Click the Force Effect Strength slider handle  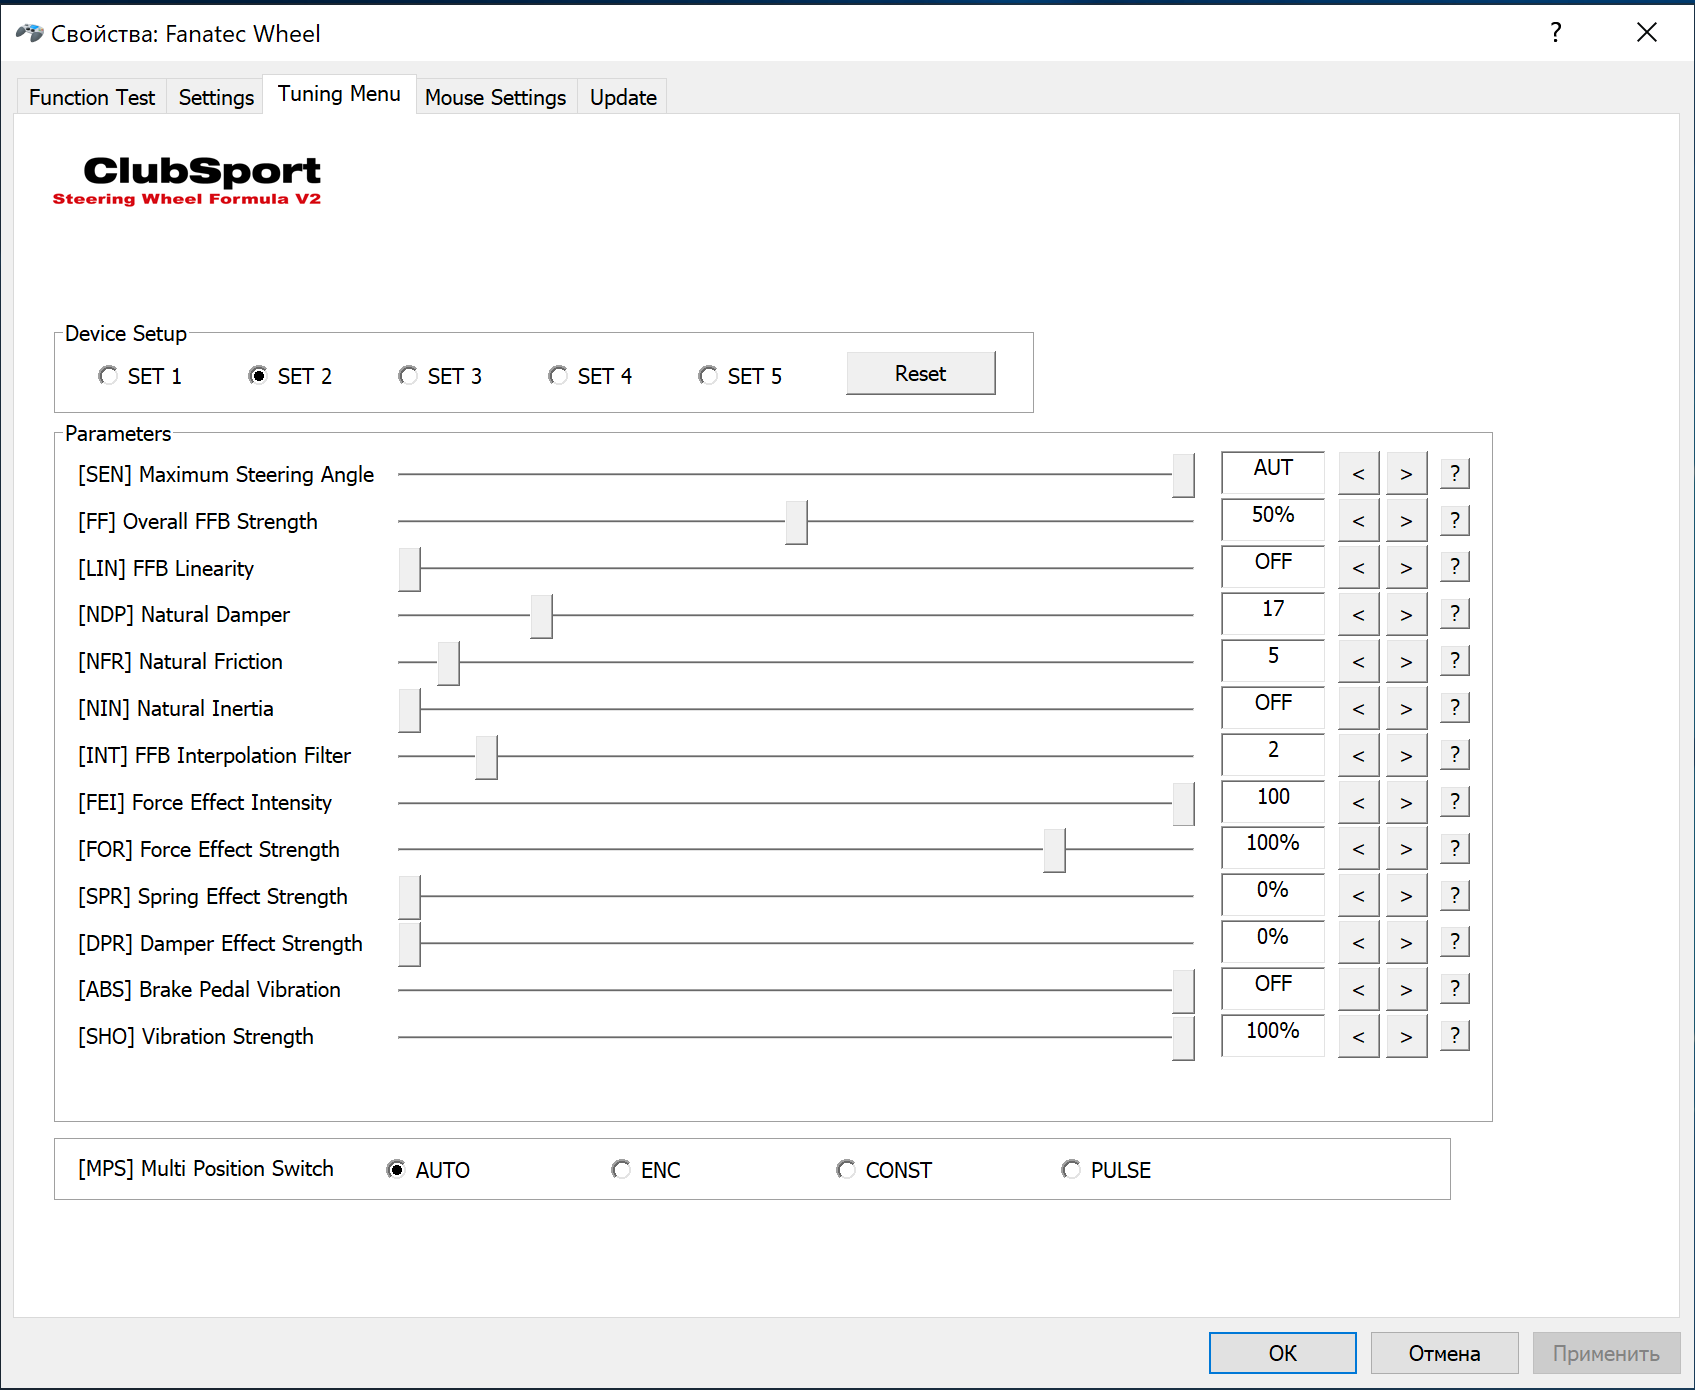tap(1054, 850)
